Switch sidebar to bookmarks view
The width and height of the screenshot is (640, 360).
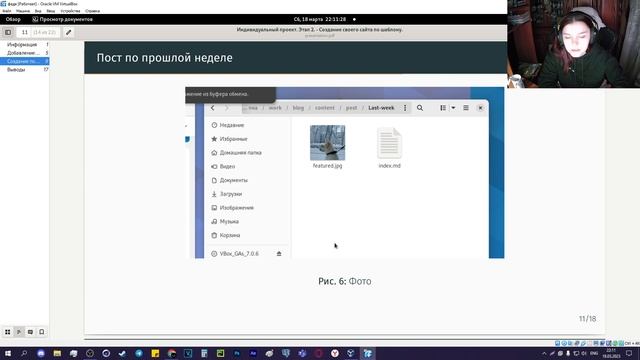pyautogui.click(x=42, y=332)
